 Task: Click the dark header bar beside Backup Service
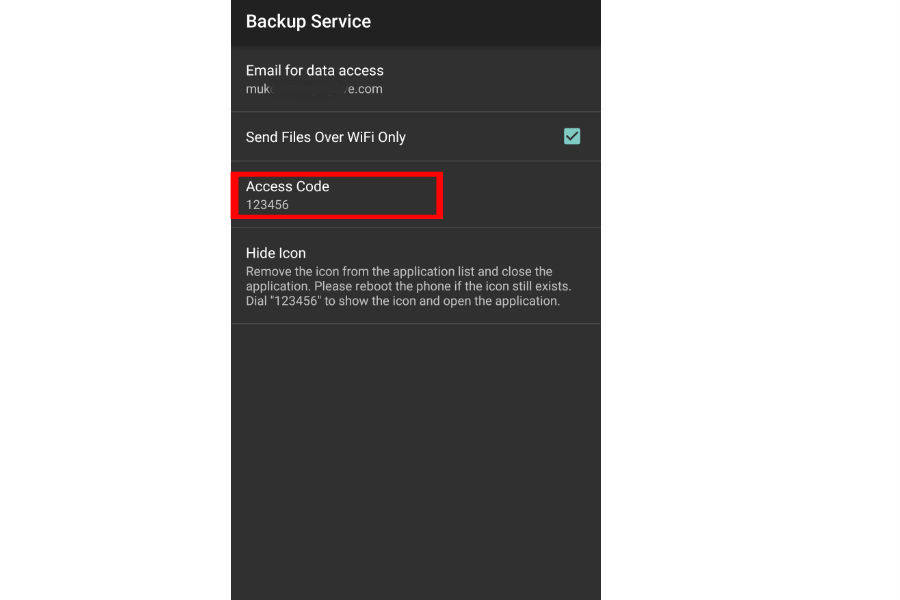coord(490,21)
